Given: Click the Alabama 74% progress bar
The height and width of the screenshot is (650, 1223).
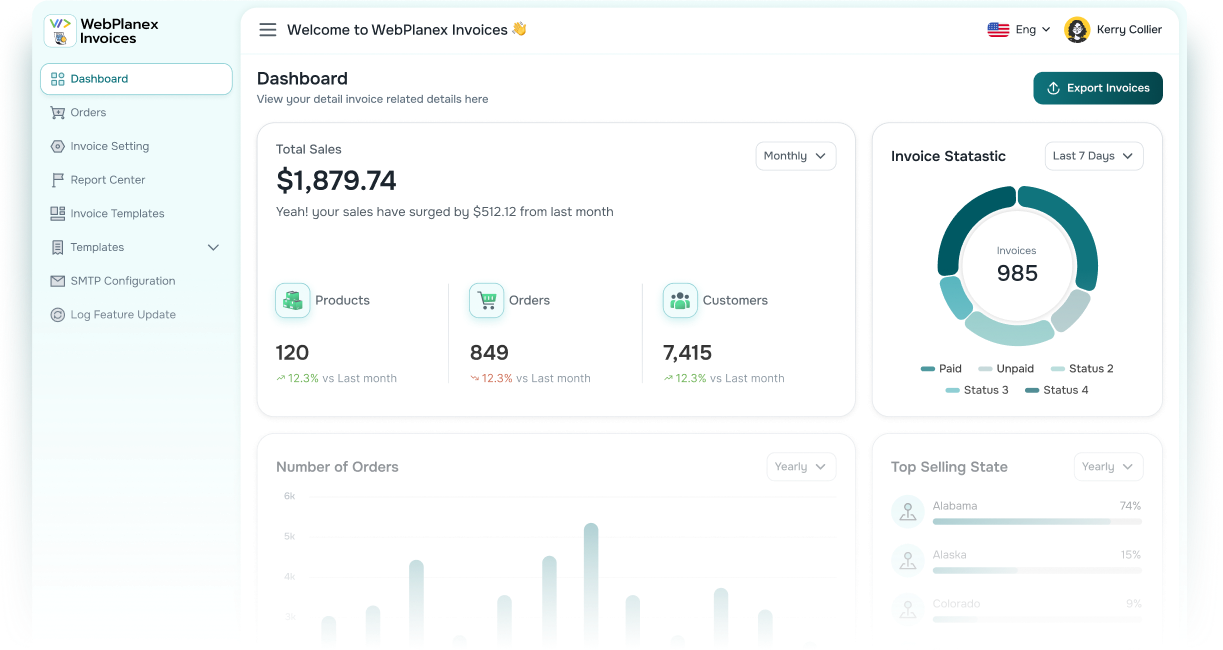Looking at the screenshot, I should 1037,521.
